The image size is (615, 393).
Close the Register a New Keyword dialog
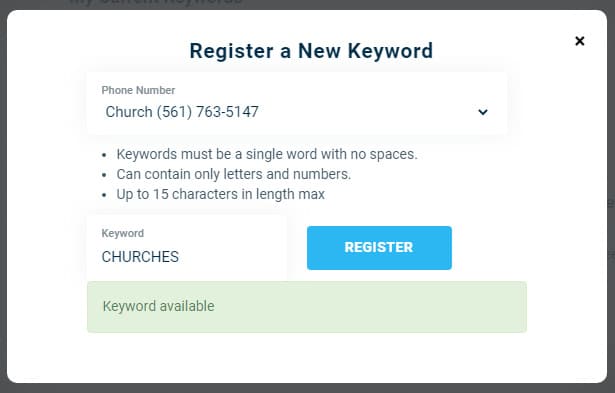click(x=579, y=41)
